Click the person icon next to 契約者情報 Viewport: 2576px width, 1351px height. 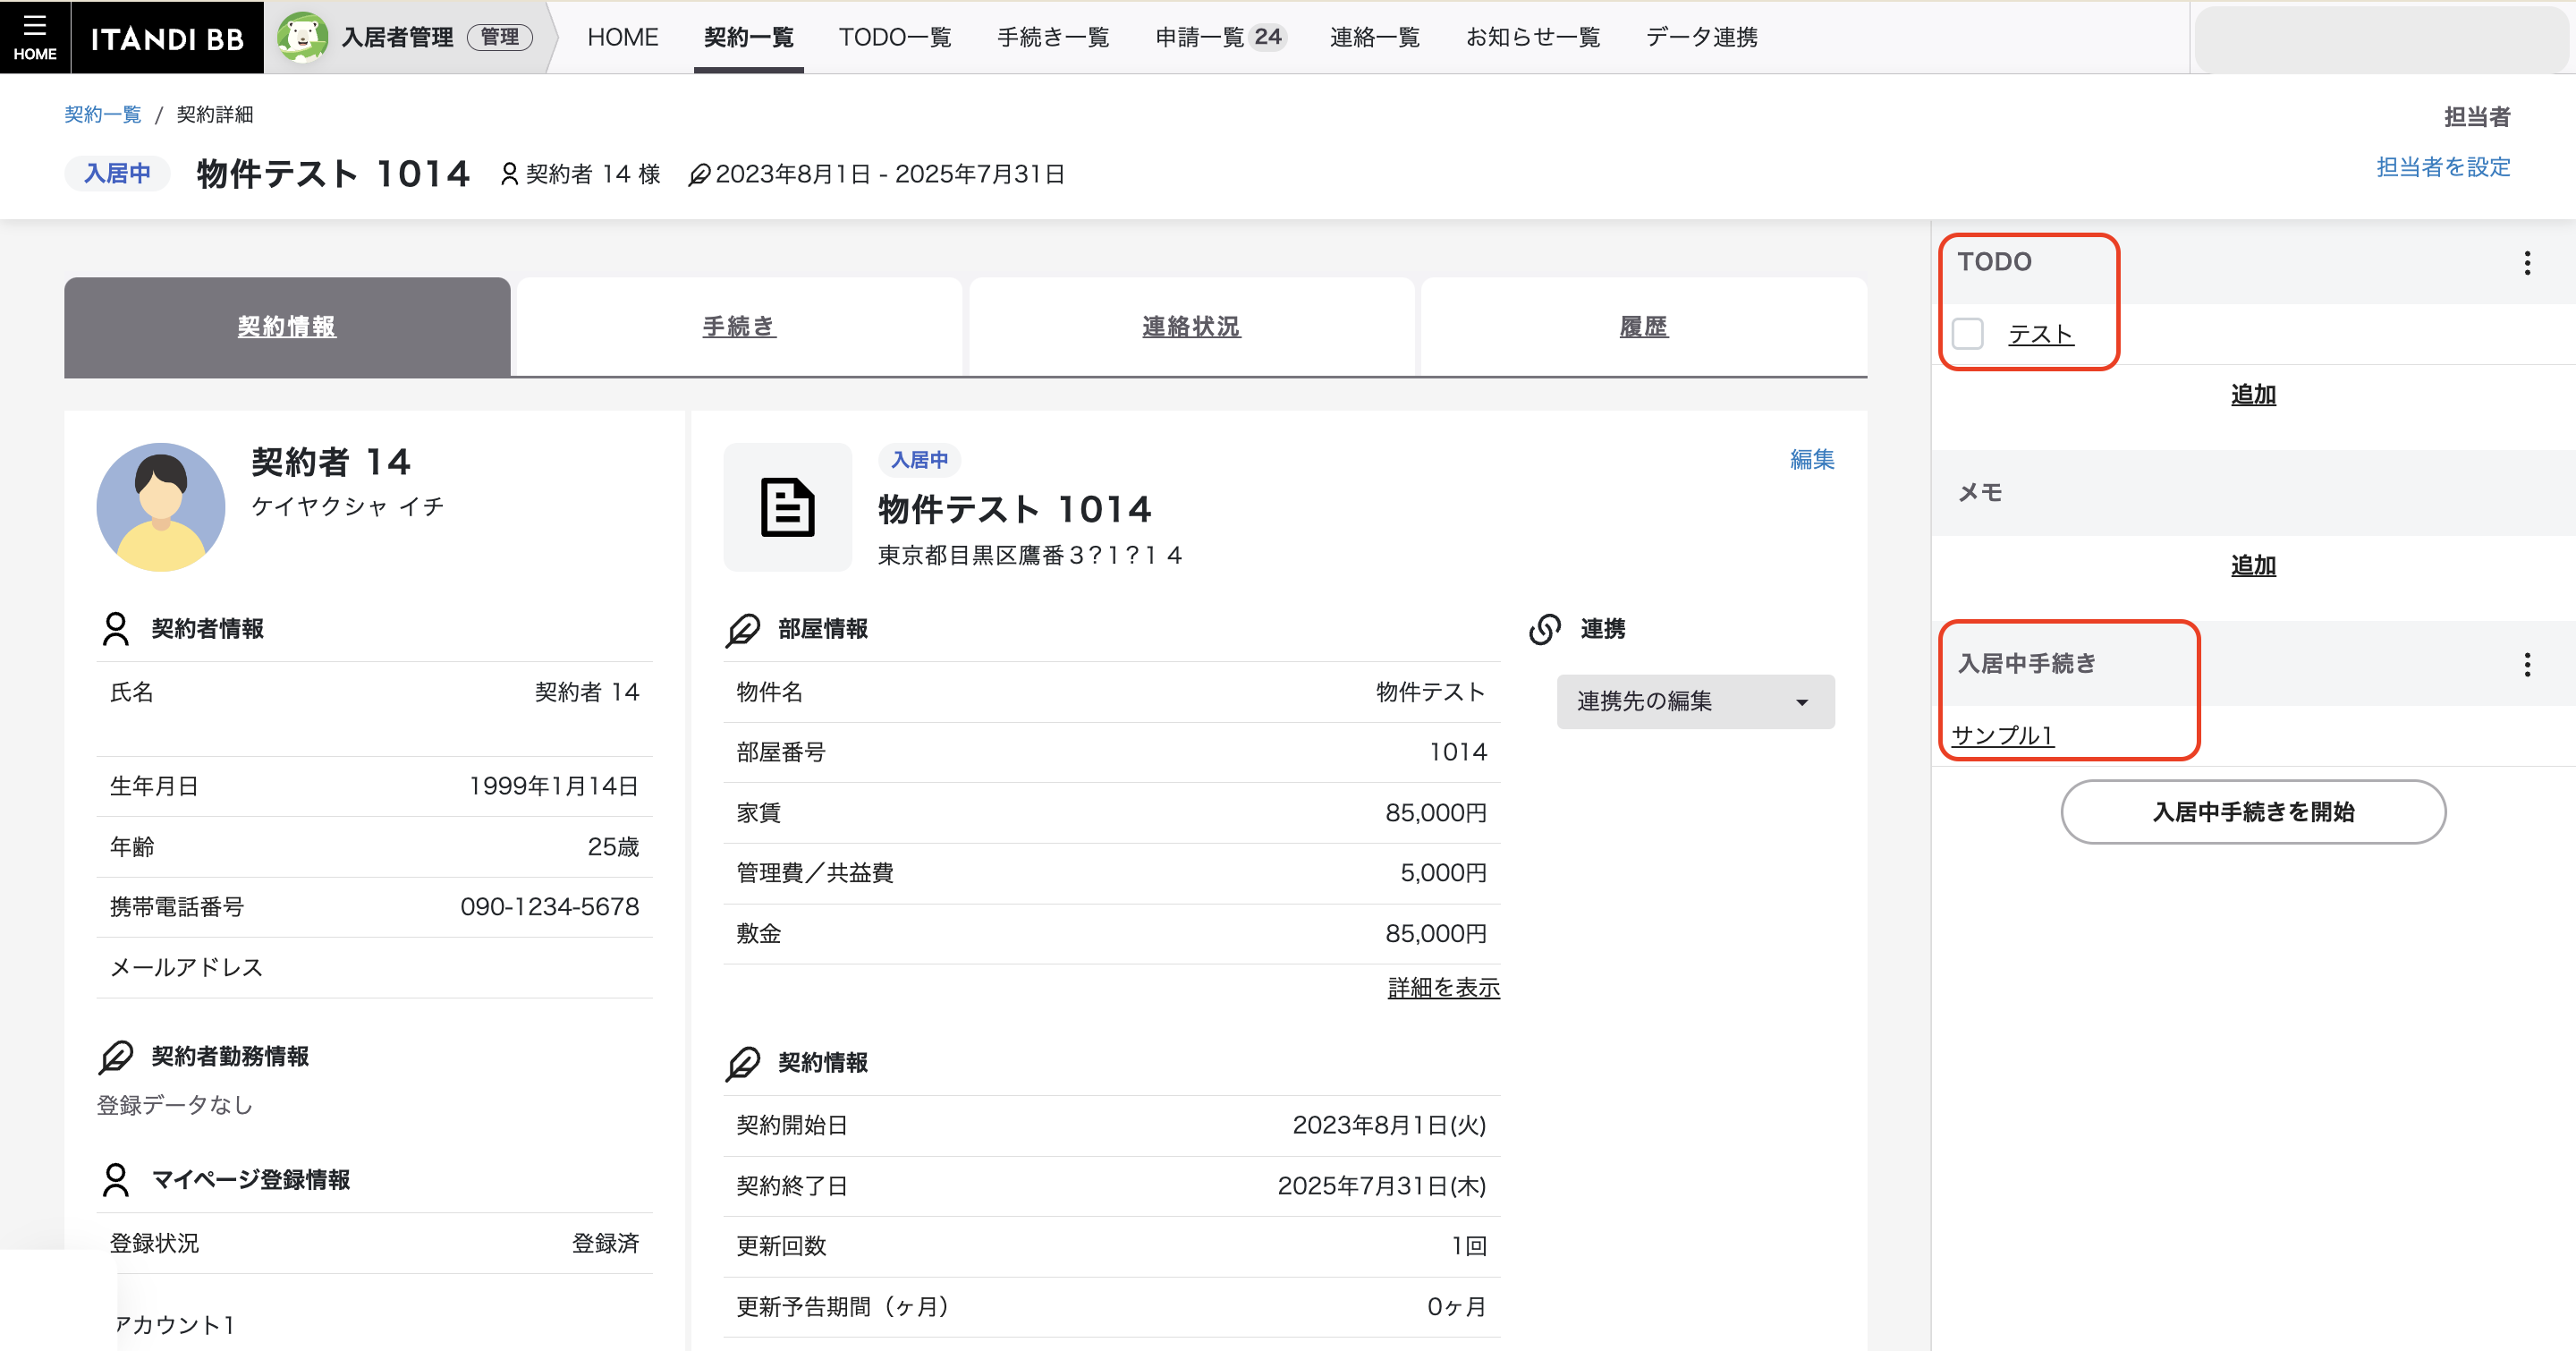pos(116,629)
